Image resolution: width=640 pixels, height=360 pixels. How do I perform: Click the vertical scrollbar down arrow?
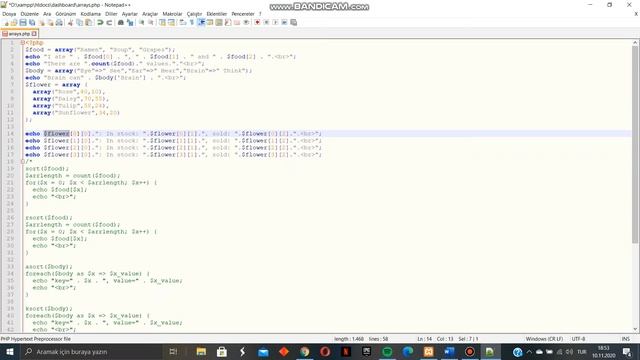click(x=636, y=329)
